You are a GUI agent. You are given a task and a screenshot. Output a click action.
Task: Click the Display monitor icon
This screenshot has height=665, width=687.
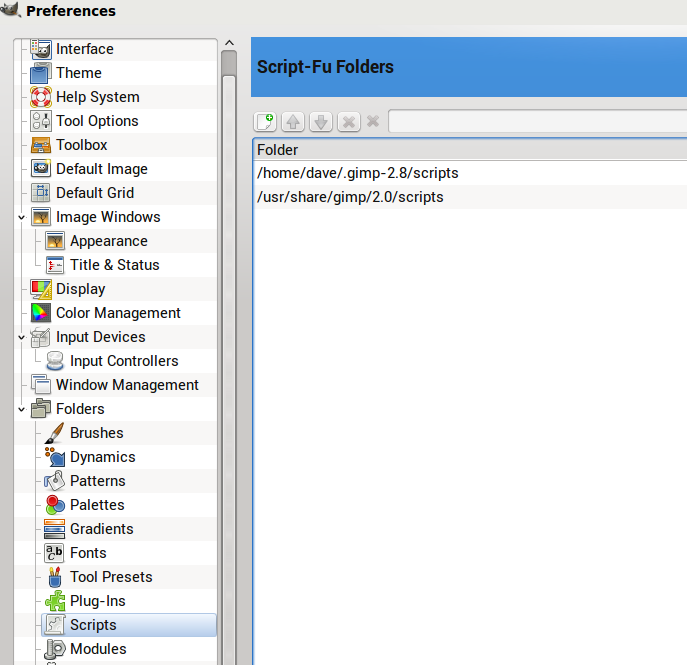point(41,289)
